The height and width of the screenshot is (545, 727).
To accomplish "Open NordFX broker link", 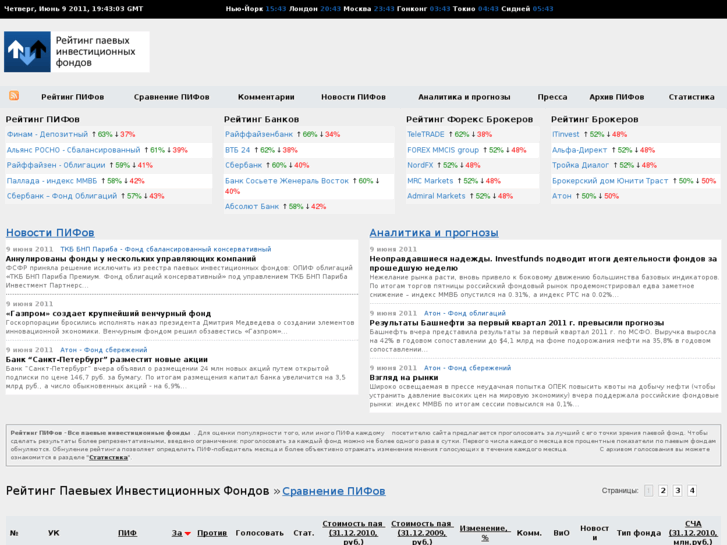I will pos(420,165).
